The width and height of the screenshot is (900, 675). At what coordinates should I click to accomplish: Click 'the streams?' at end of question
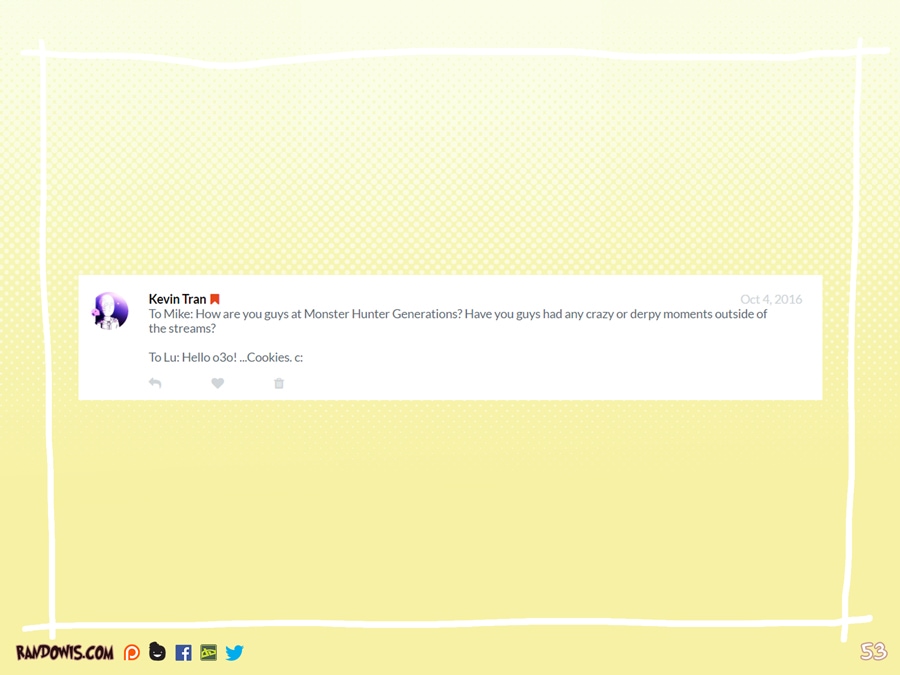pyautogui.click(x=182, y=328)
